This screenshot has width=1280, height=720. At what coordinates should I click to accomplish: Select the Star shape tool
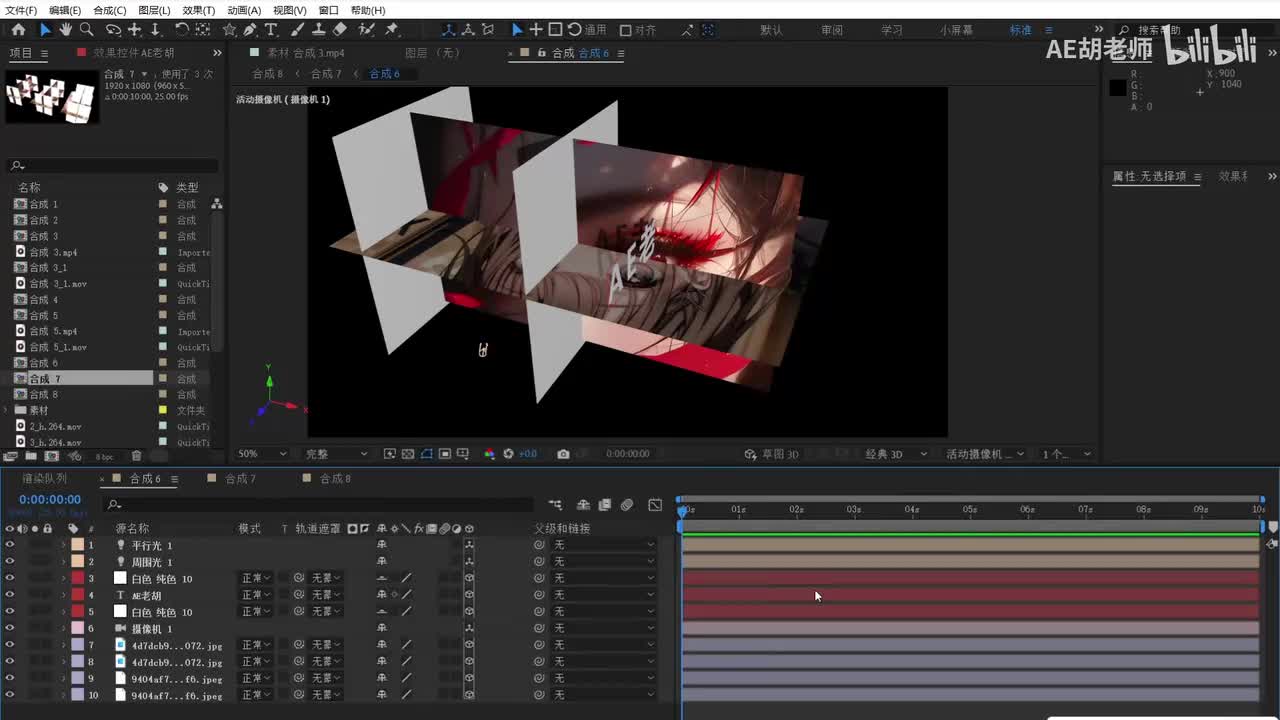click(229, 30)
